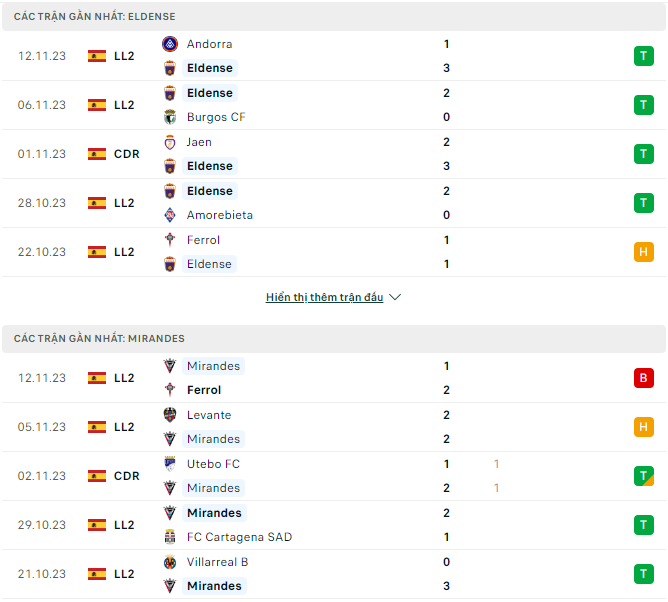
Task: Click the Burgos CF team logo
Action: coord(170,117)
